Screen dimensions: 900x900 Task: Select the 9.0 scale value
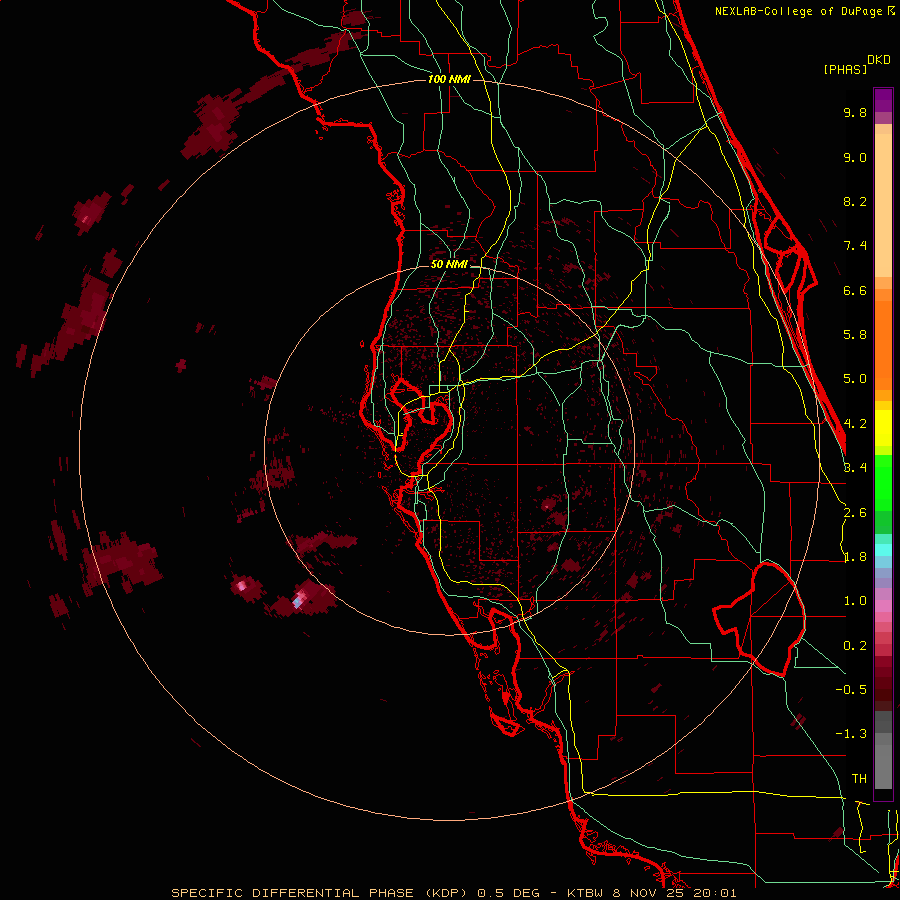(x=855, y=157)
